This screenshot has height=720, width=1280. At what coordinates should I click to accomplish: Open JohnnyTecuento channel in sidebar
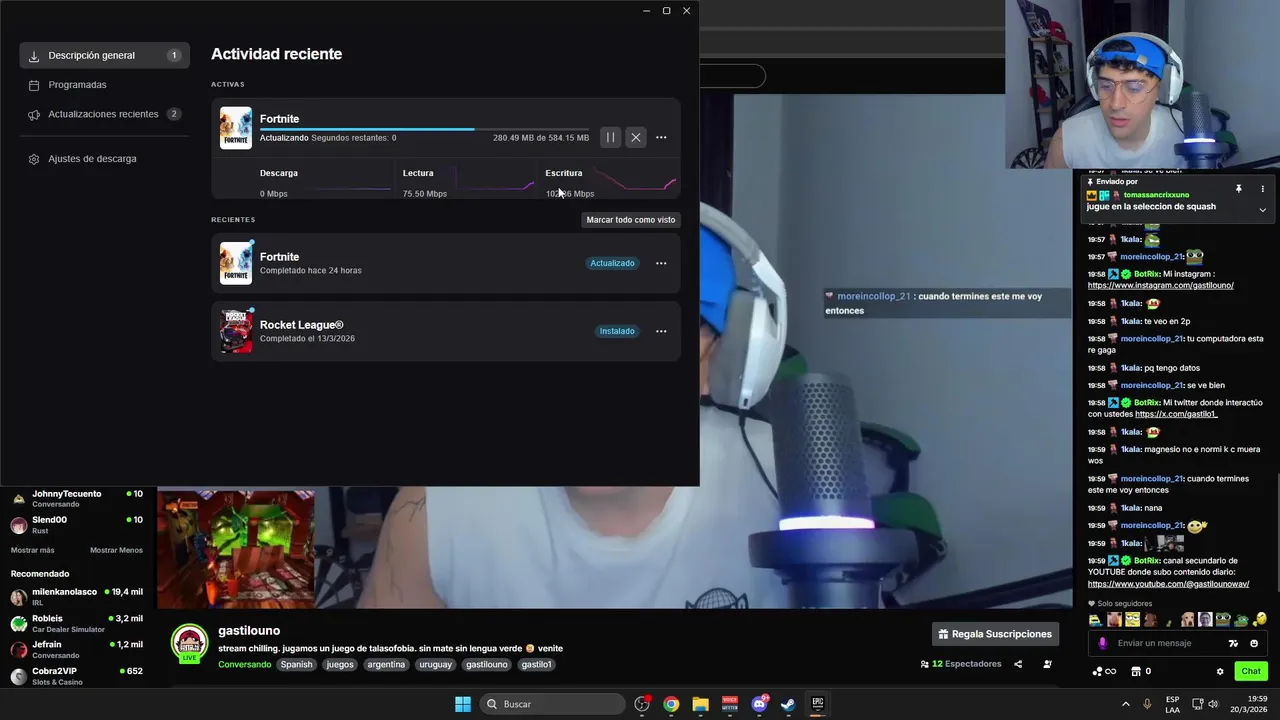click(x=78, y=498)
